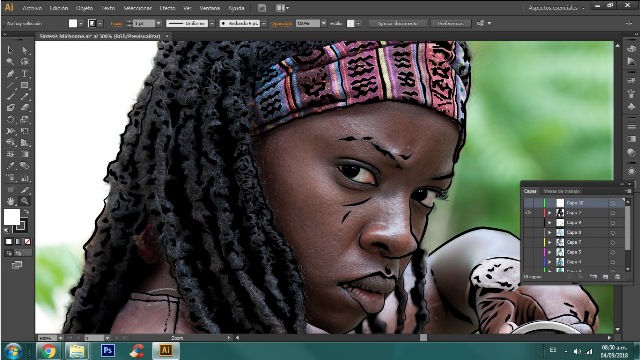The height and width of the screenshot is (360, 640).
Task: Switch to Mesas de trabajo tab
Action: 561,191
